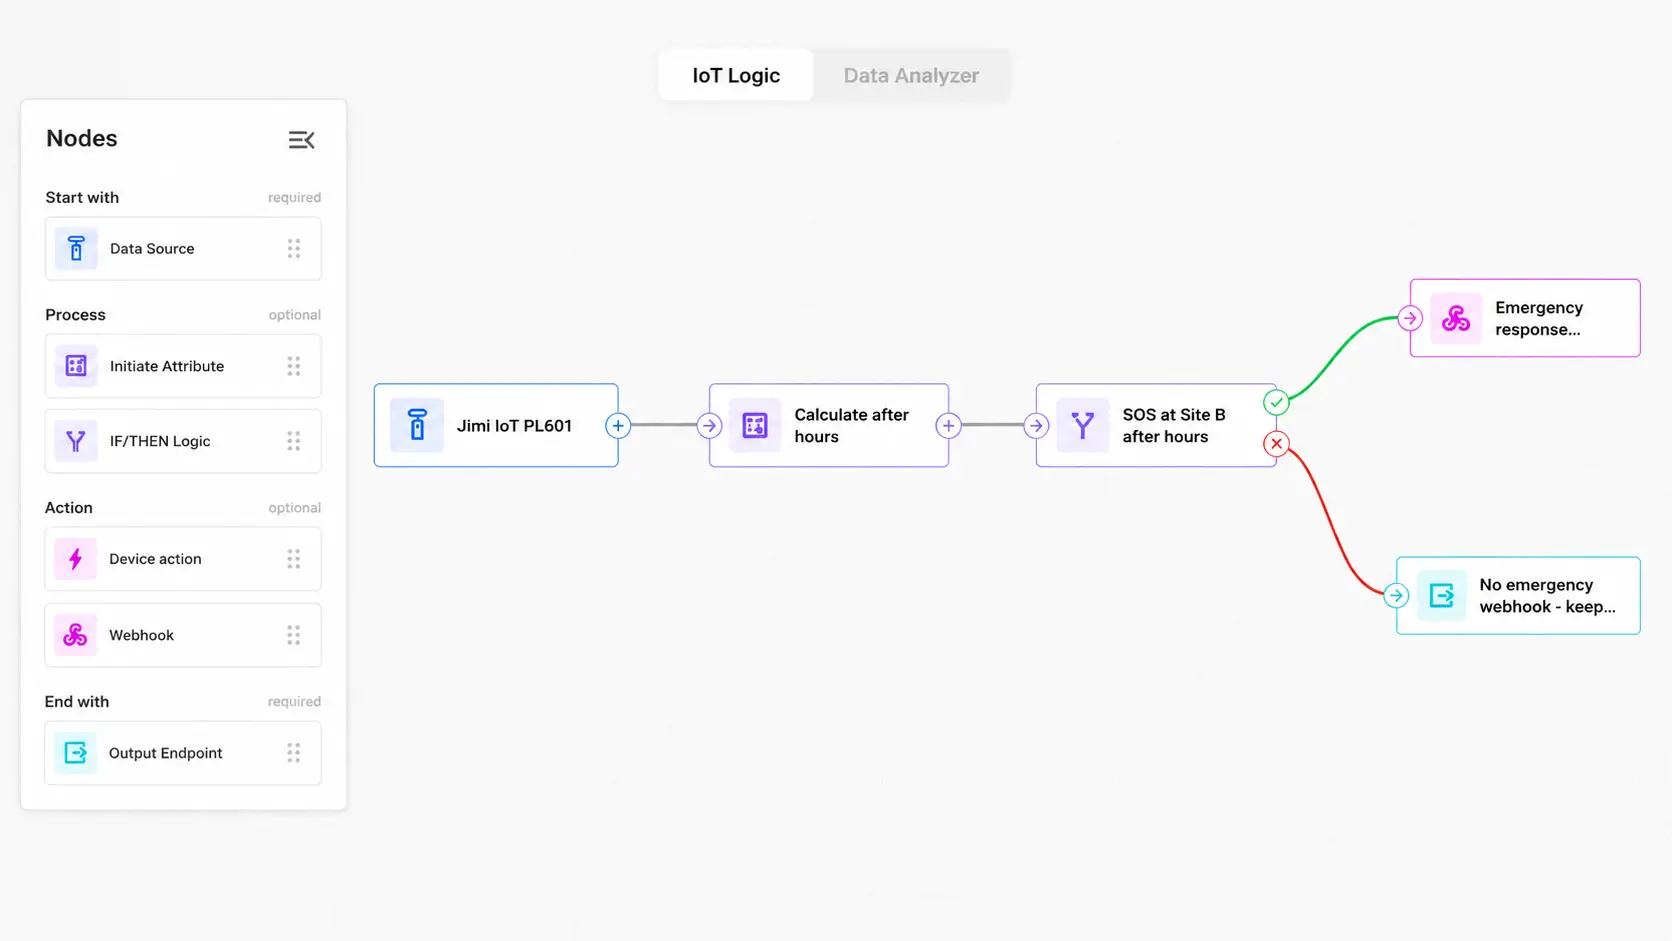1672x941 pixels.
Task: Click input arrow on Emergency response node
Action: pos(1410,318)
